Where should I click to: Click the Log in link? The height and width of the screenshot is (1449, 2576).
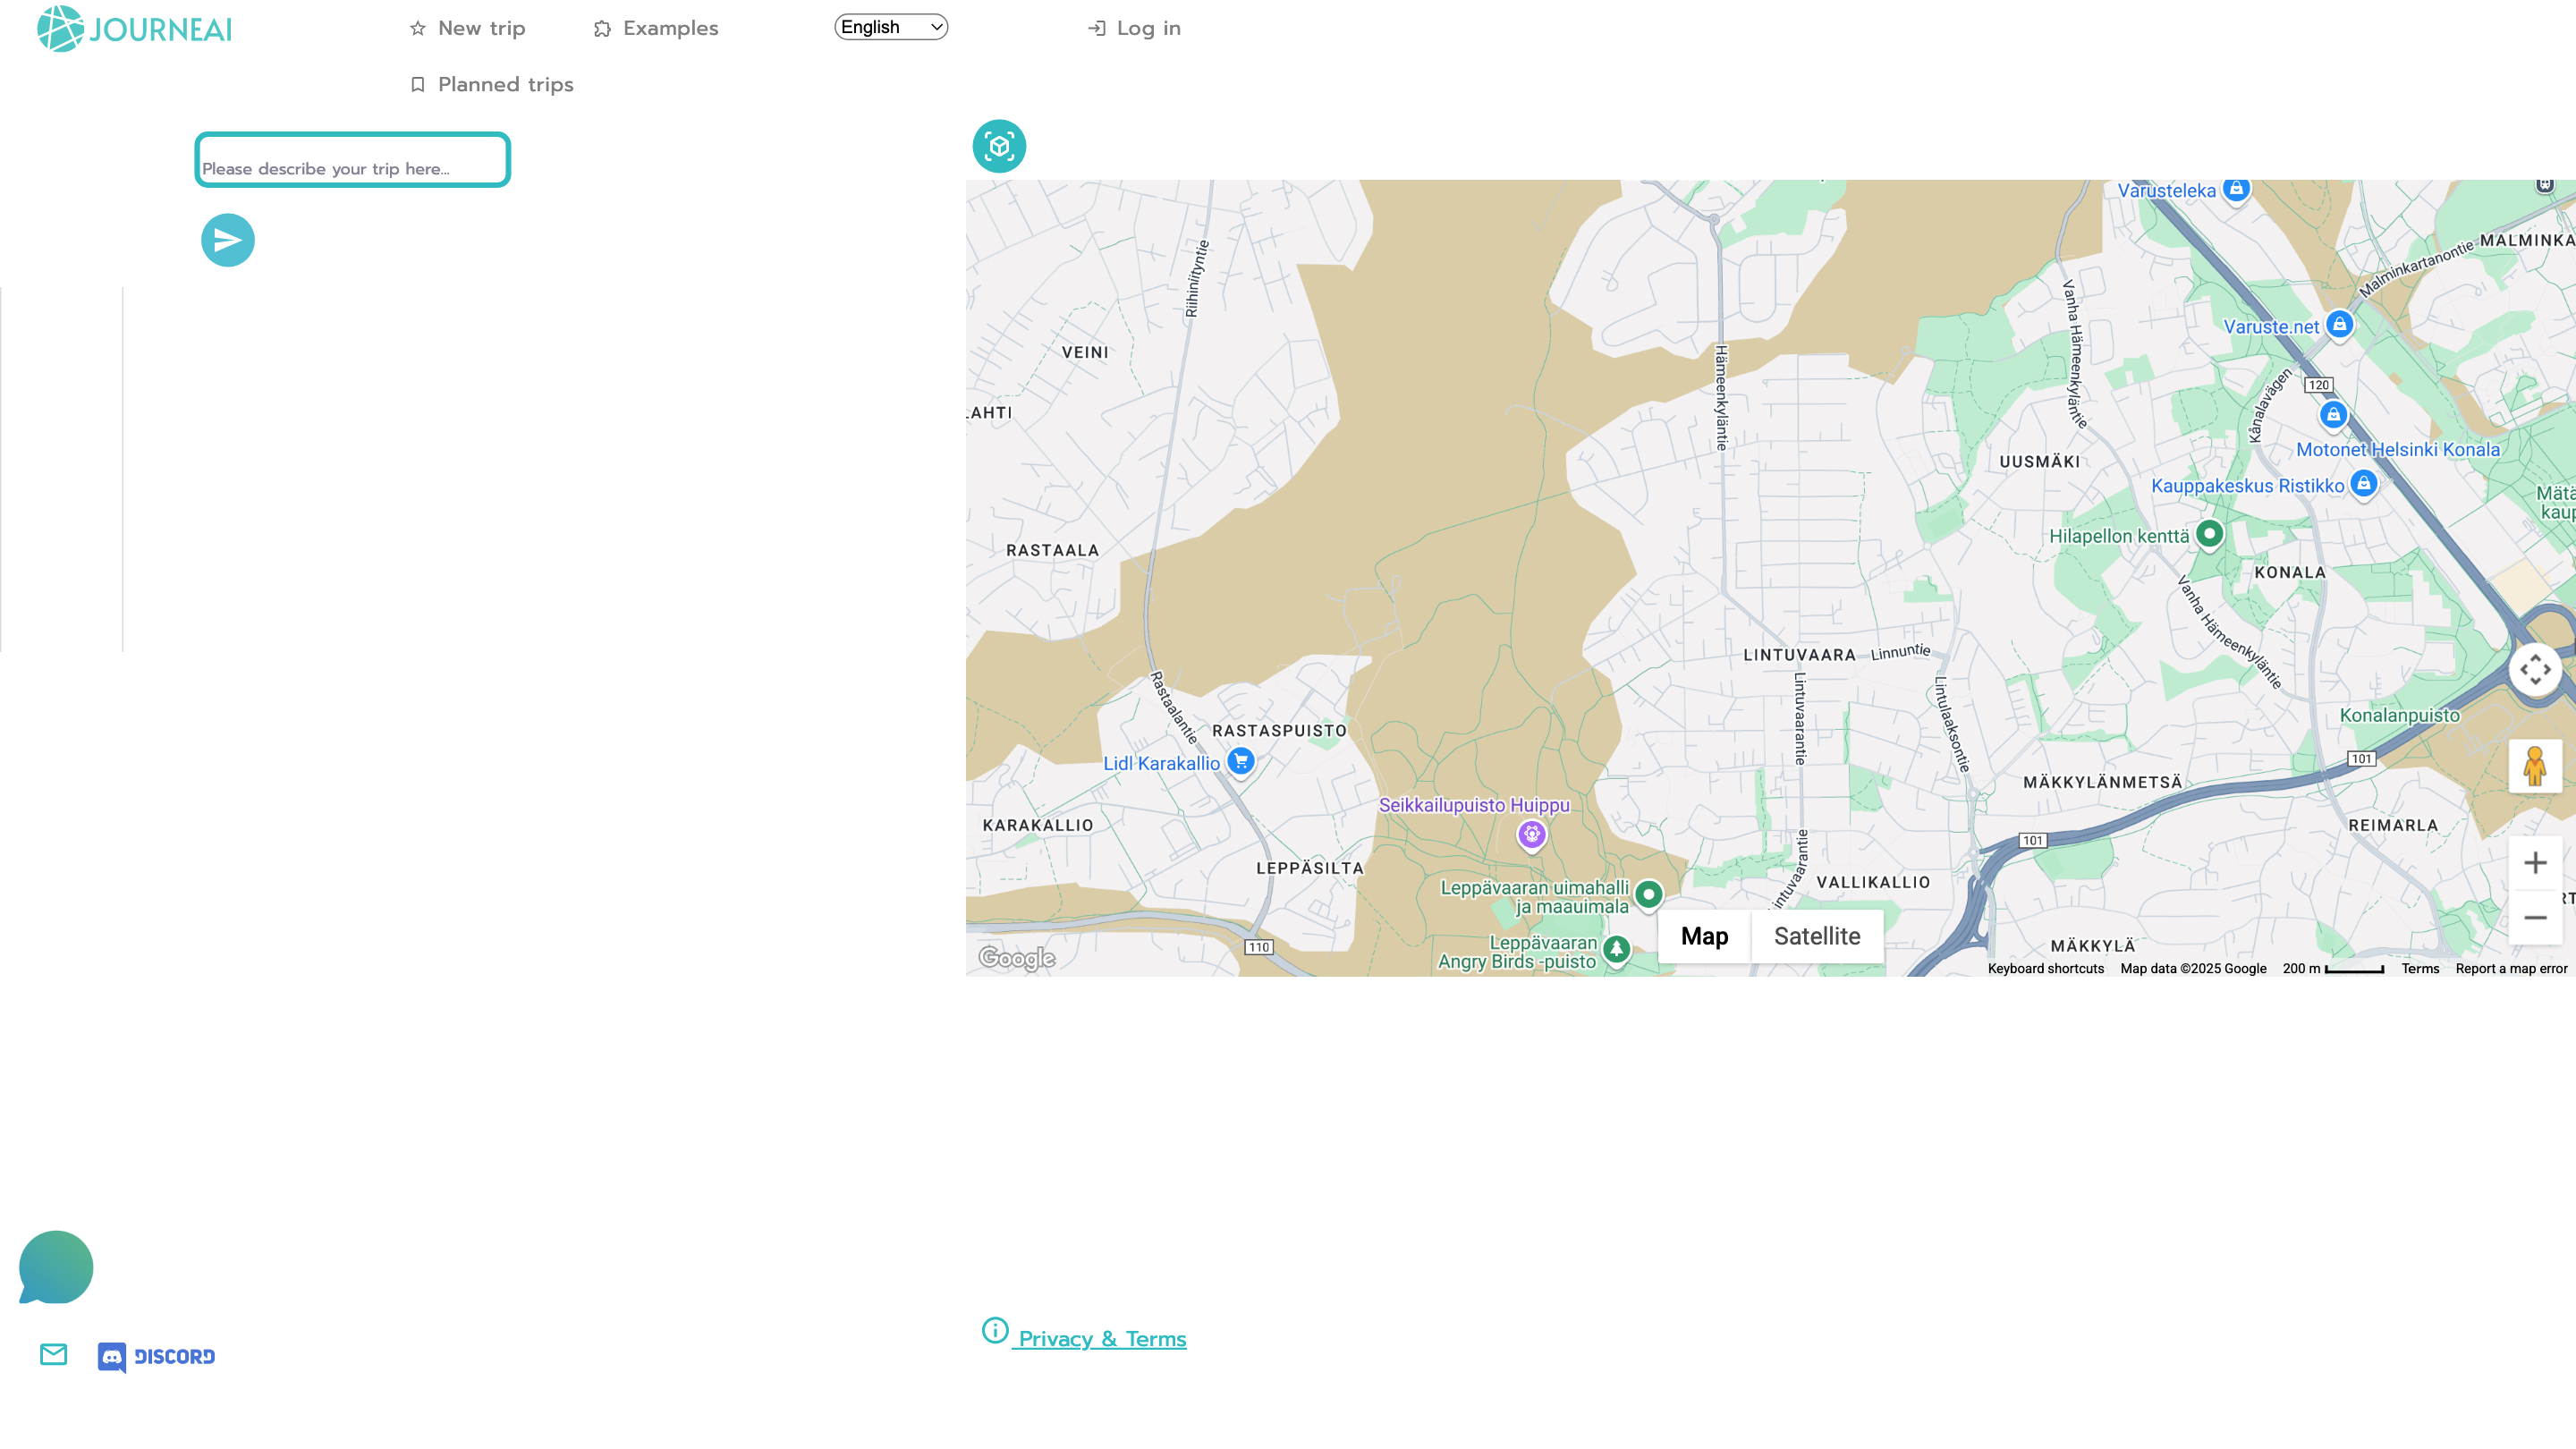[x=1134, y=28]
